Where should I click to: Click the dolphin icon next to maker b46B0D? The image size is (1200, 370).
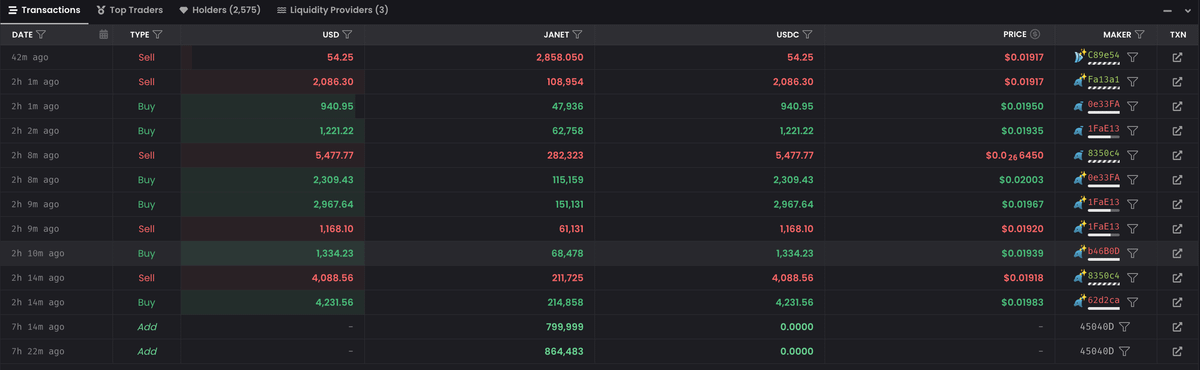(x=1079, y=252)
